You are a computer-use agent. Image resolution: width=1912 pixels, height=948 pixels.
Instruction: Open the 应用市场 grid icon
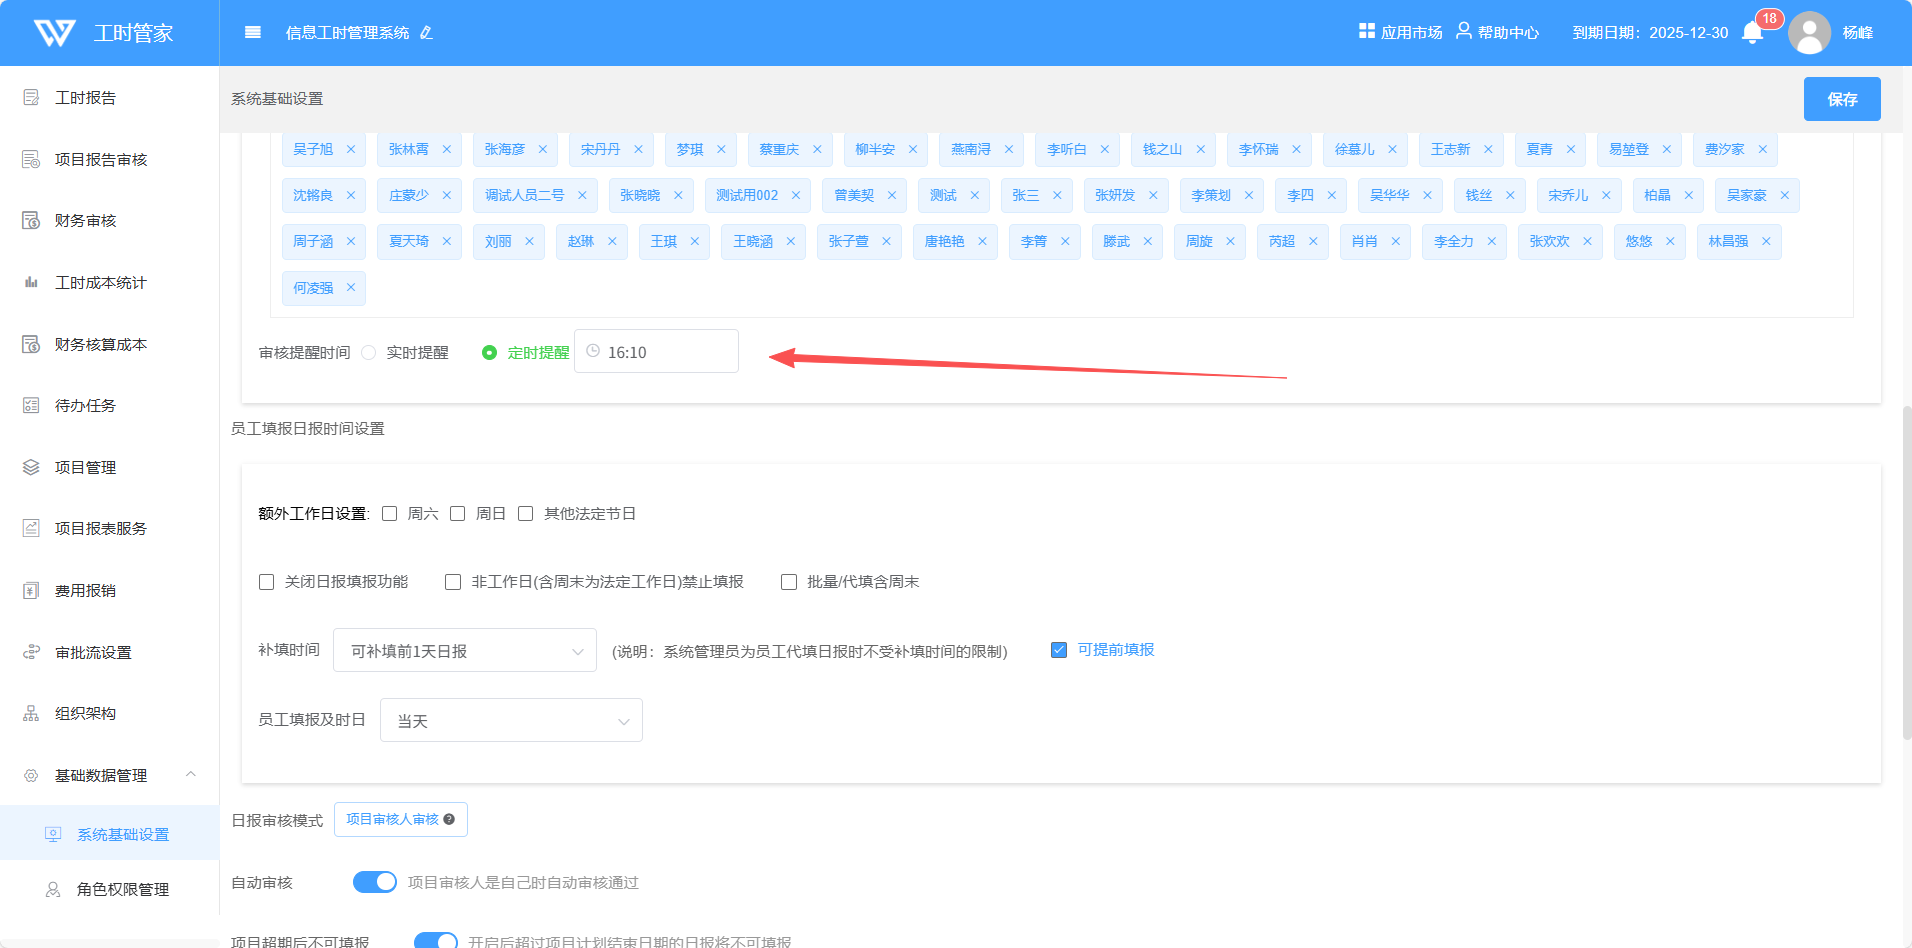(x=1367, y=31)
